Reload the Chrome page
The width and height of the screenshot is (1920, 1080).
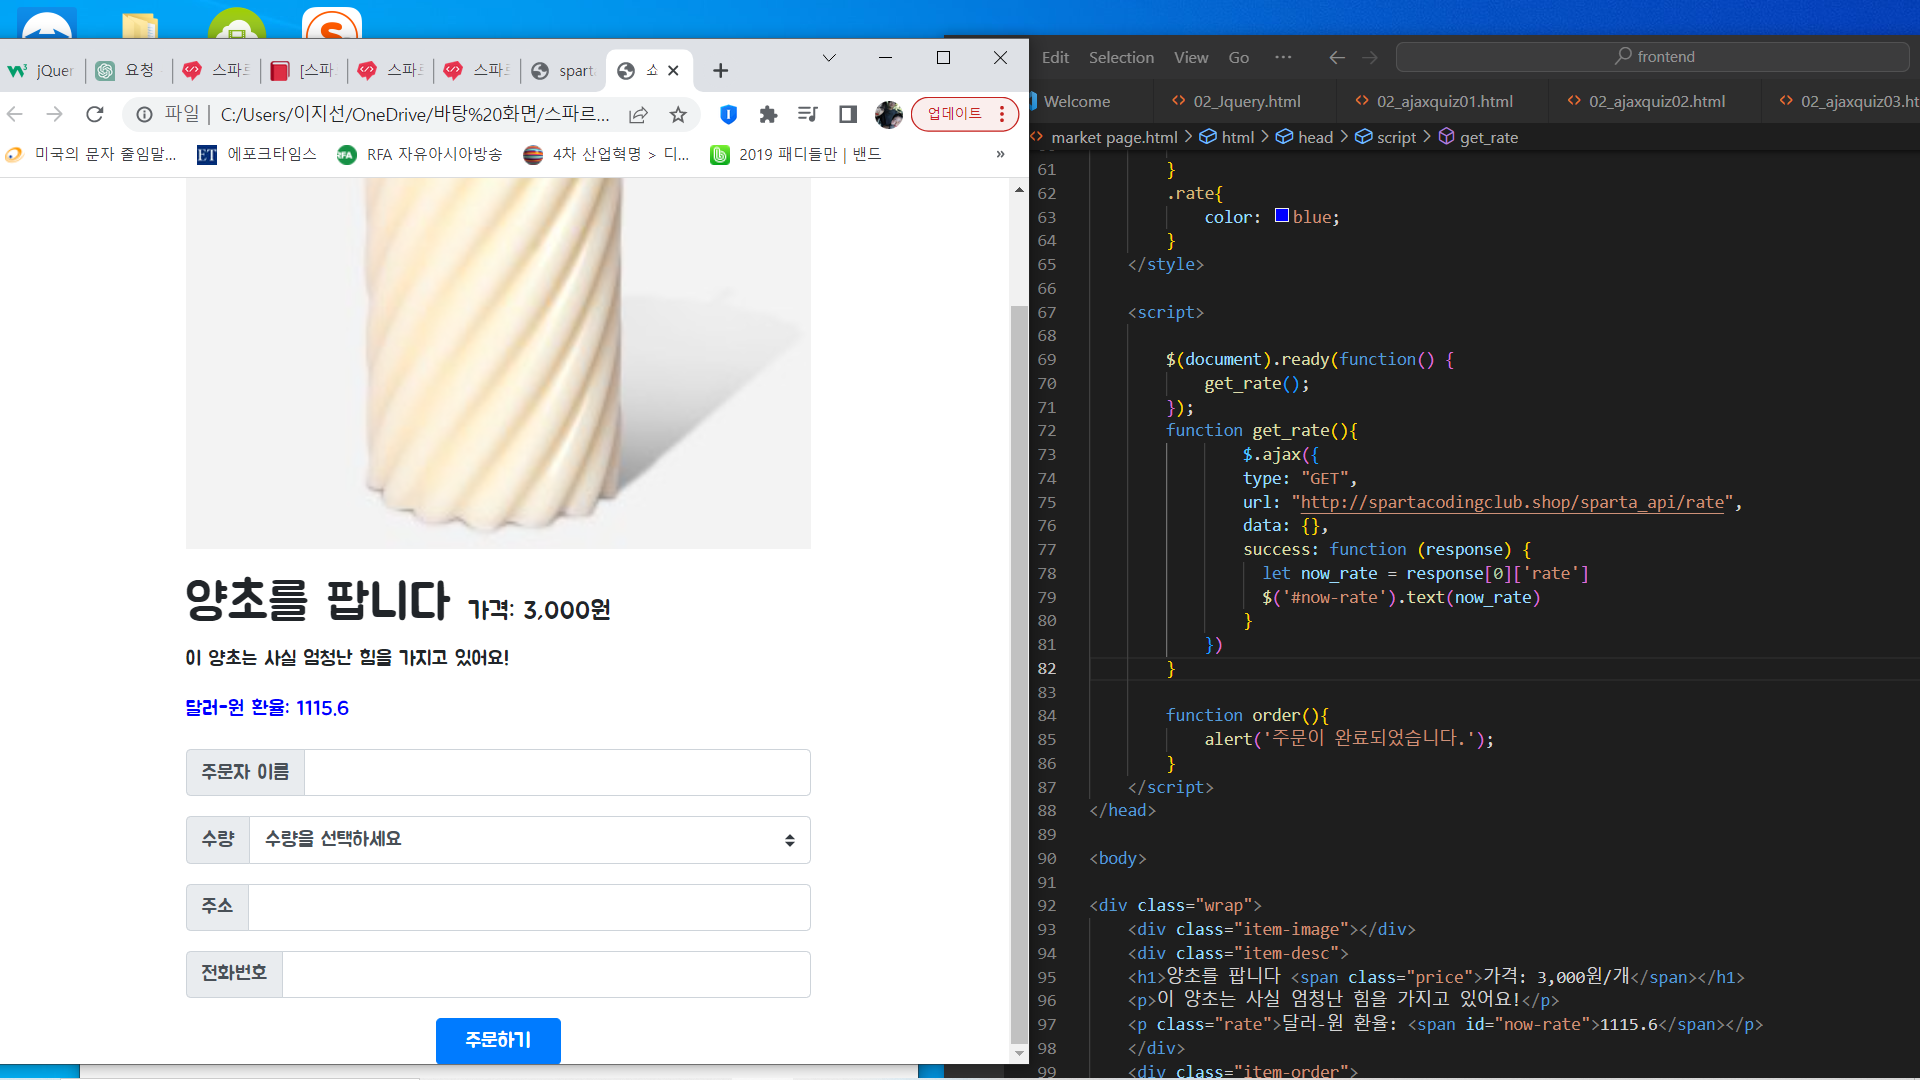95,115
